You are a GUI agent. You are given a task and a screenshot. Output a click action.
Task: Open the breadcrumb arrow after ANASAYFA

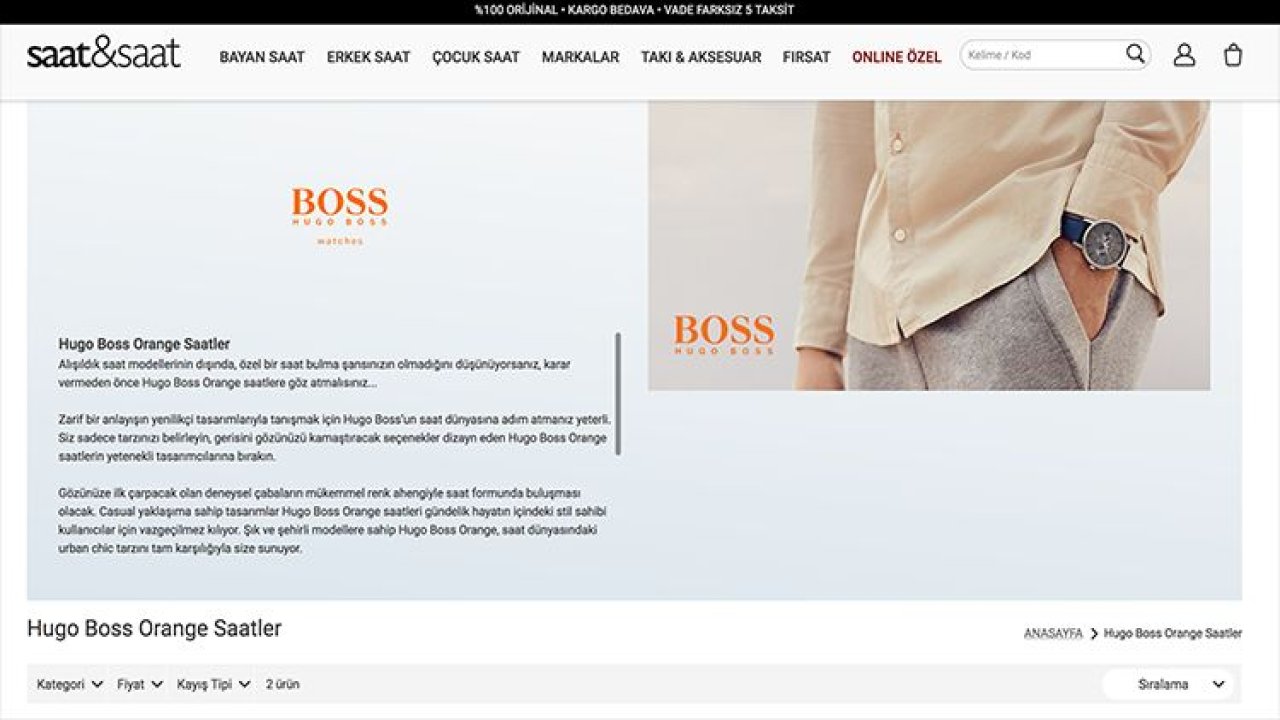(x=1093, y=632)
